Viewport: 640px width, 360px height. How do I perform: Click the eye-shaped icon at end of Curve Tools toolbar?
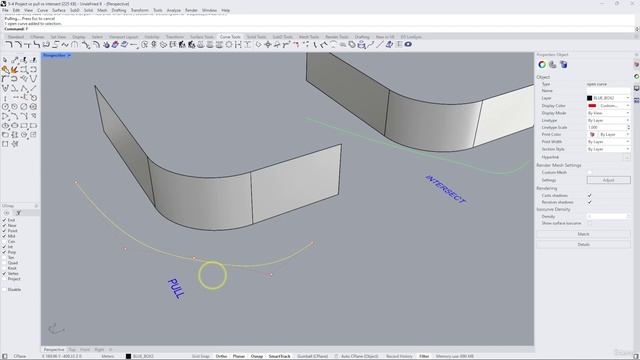408,44
